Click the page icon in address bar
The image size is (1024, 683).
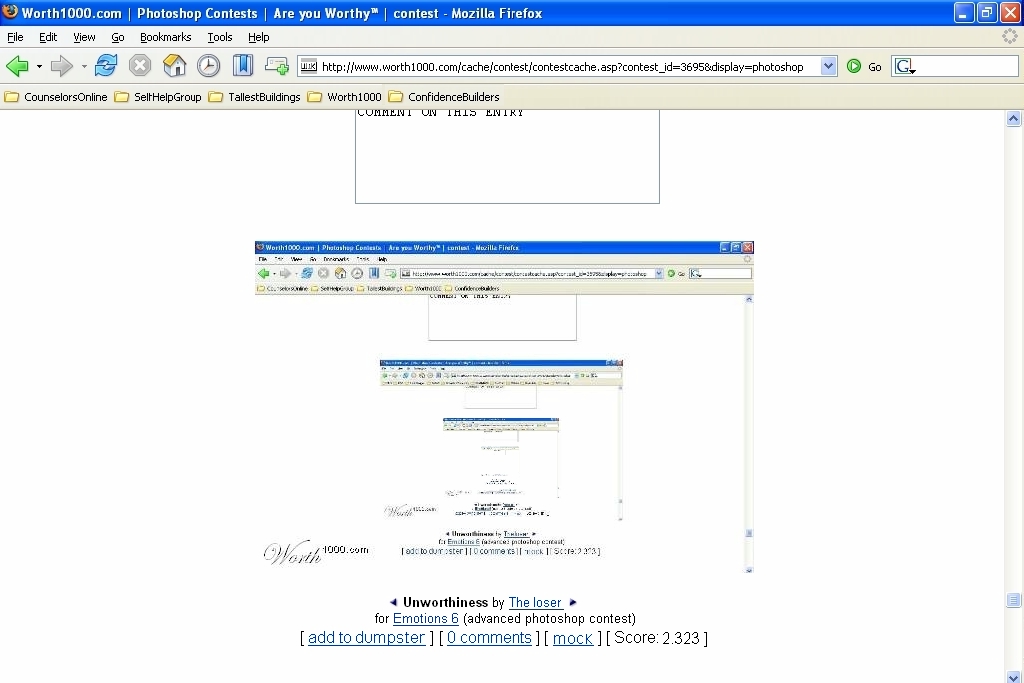308,66
